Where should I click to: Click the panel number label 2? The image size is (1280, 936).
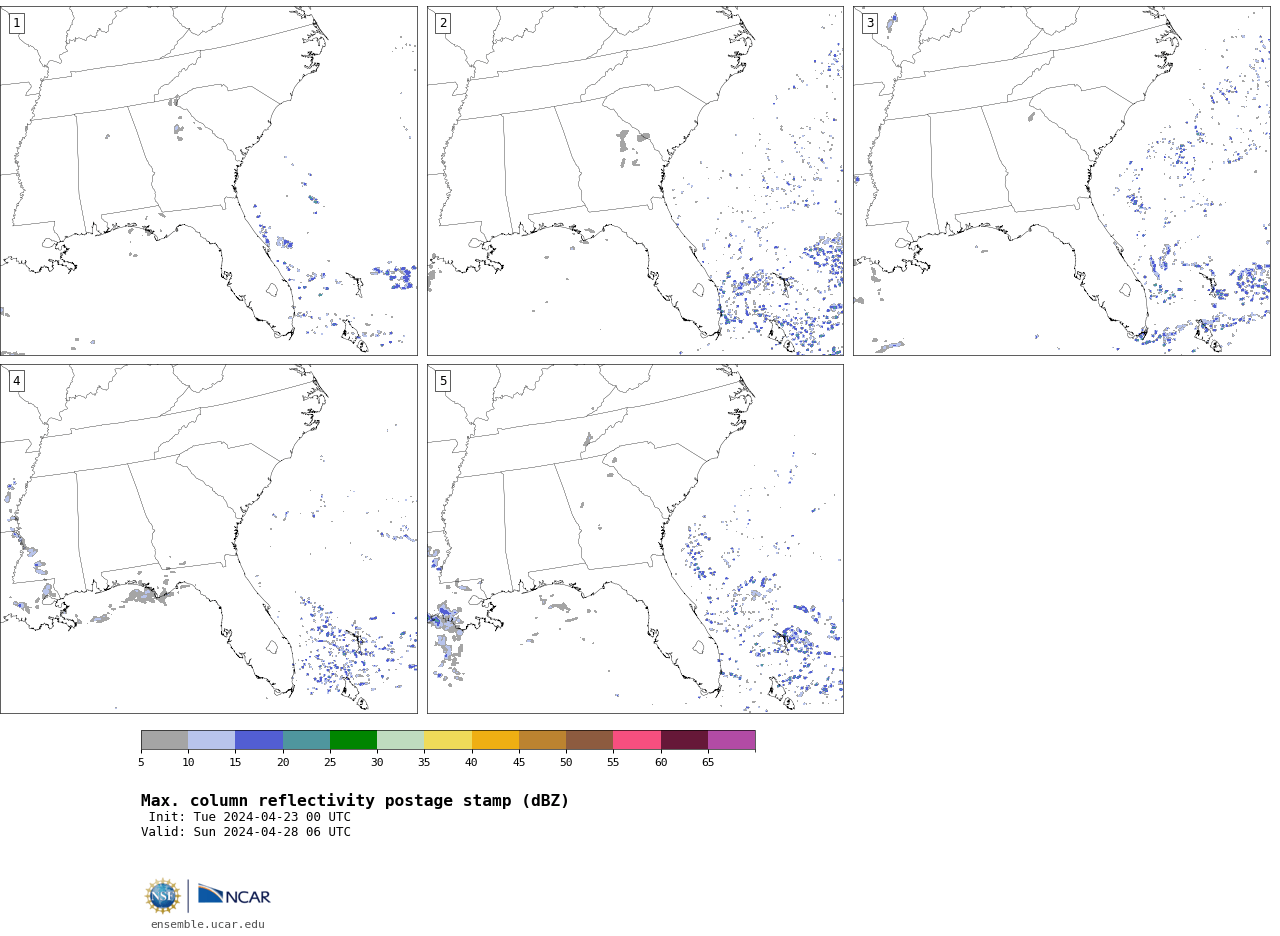(443, 23)
